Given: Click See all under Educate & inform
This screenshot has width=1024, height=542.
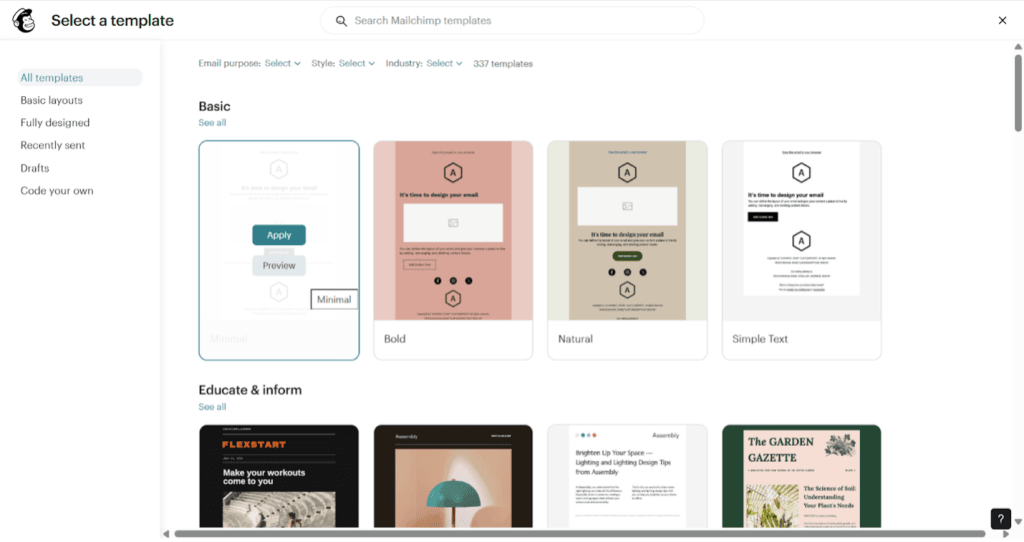Looking at the screenshot, I should (x=212, y=407).
